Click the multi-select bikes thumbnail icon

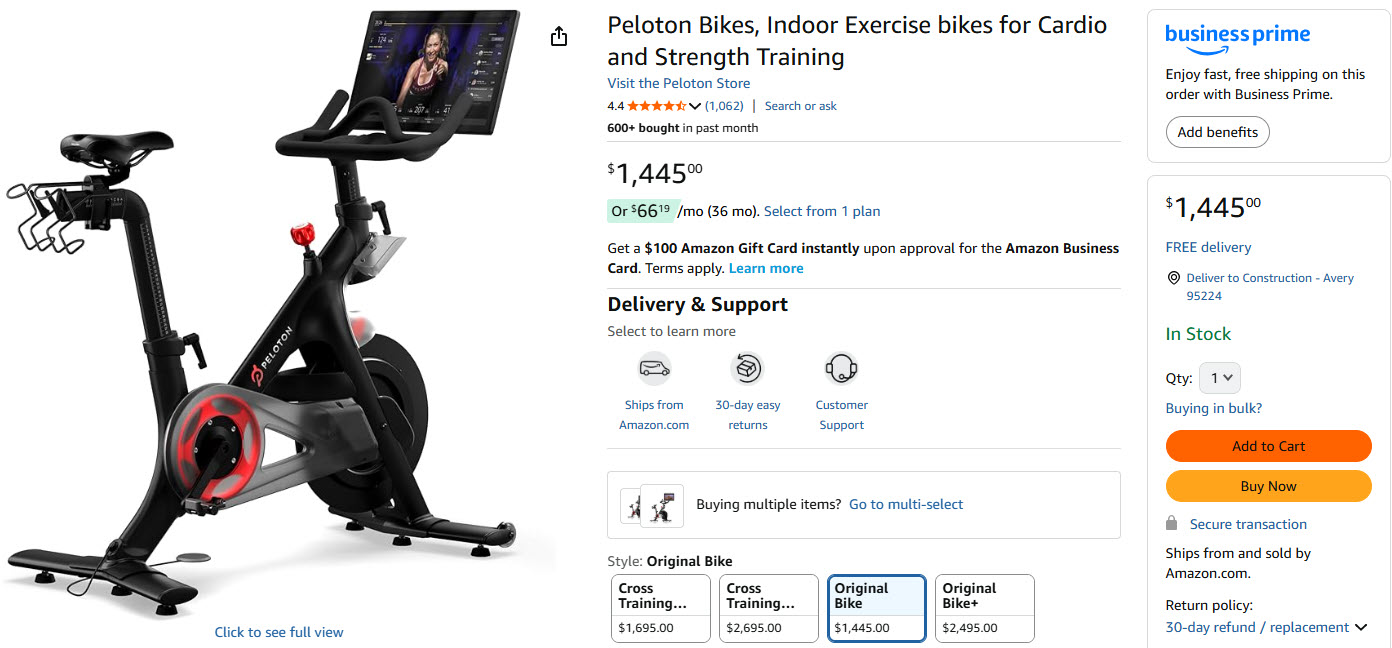point(648,505)
